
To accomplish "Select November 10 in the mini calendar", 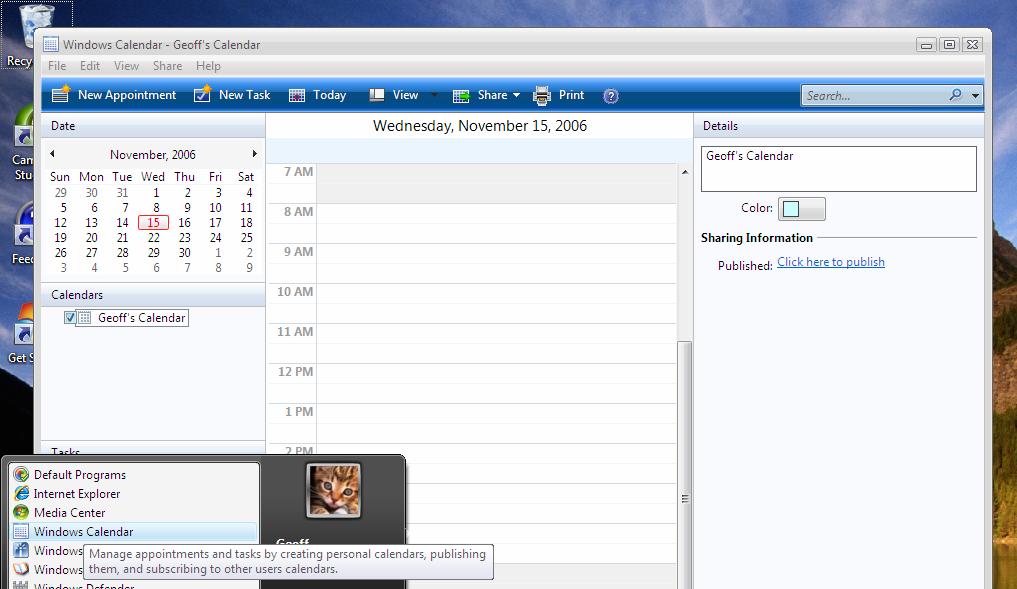I will (x=215, y=208).
